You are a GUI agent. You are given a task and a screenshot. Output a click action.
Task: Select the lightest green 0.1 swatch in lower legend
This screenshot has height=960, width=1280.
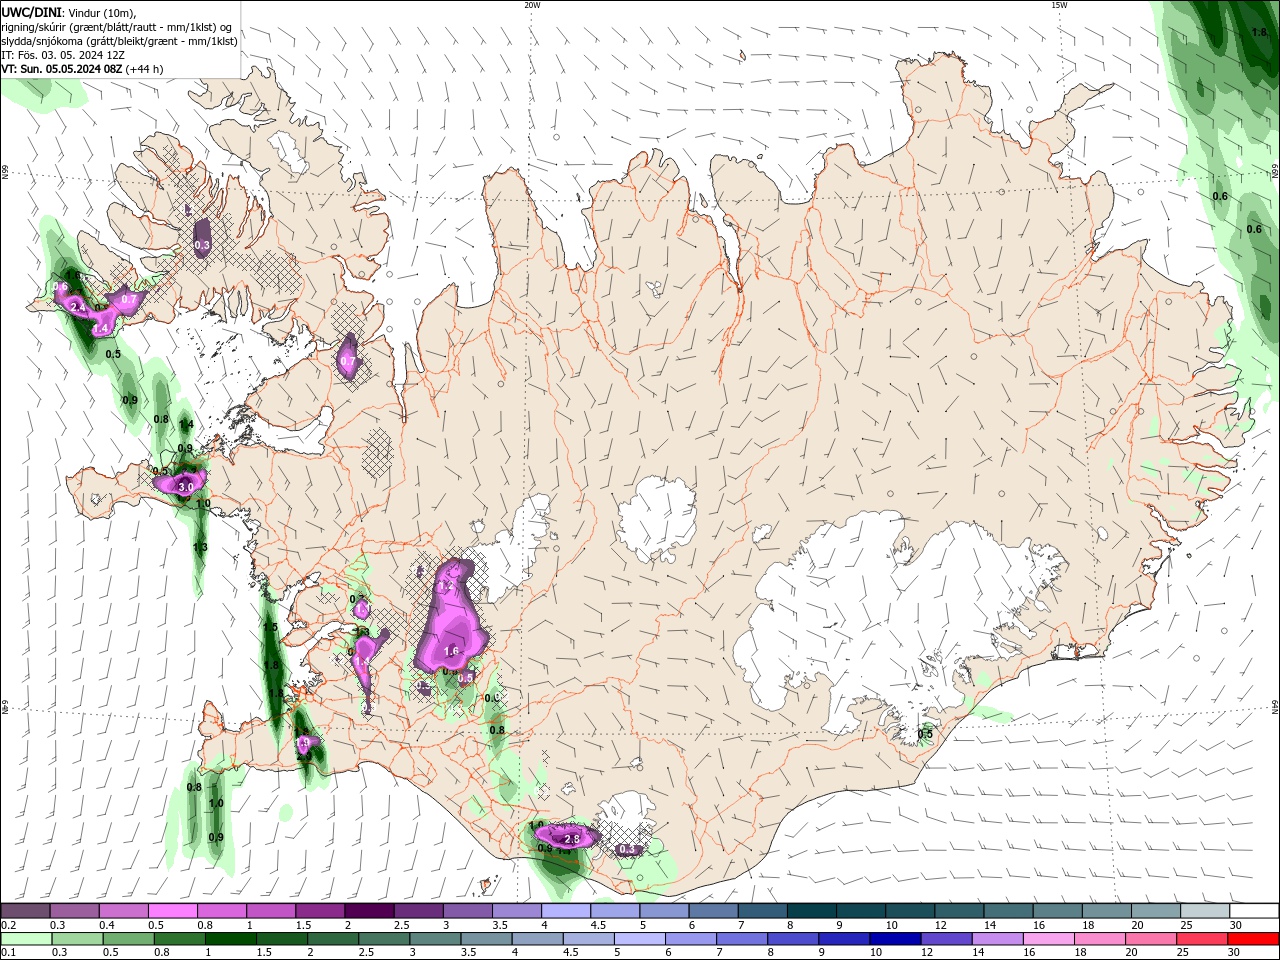point(25,939)
